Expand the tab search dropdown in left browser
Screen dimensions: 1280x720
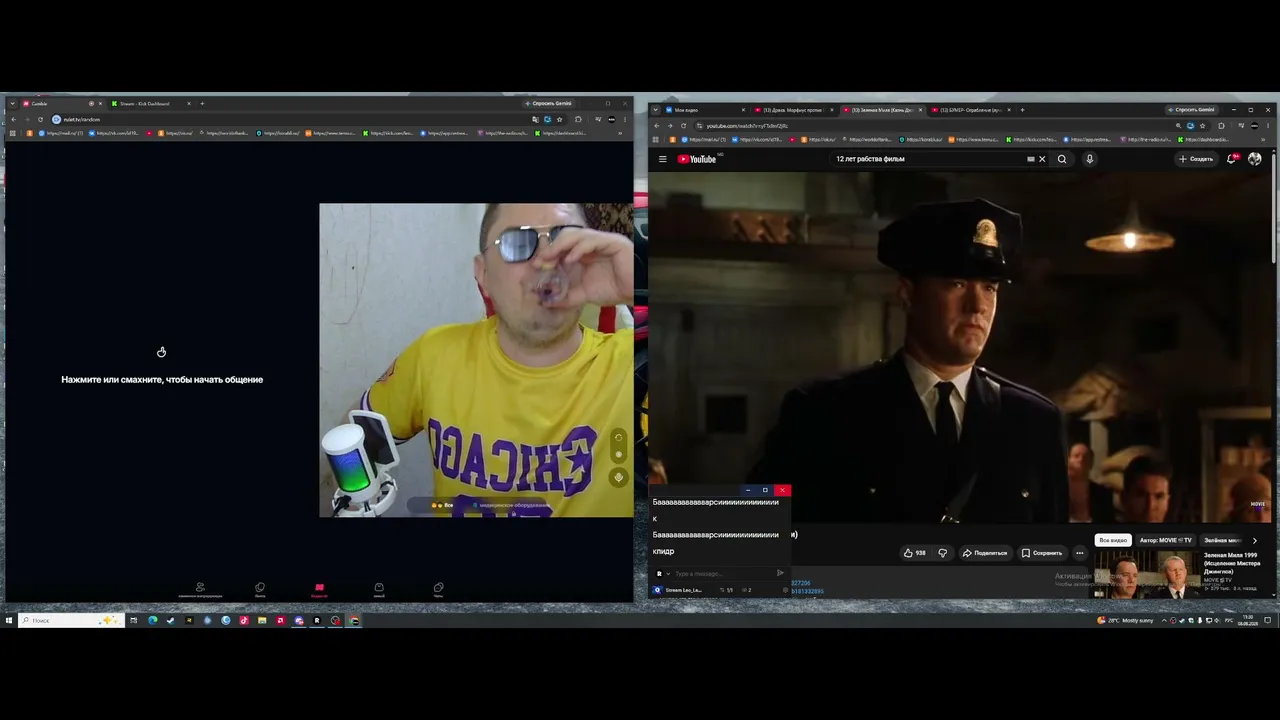(x=12, y=104)
